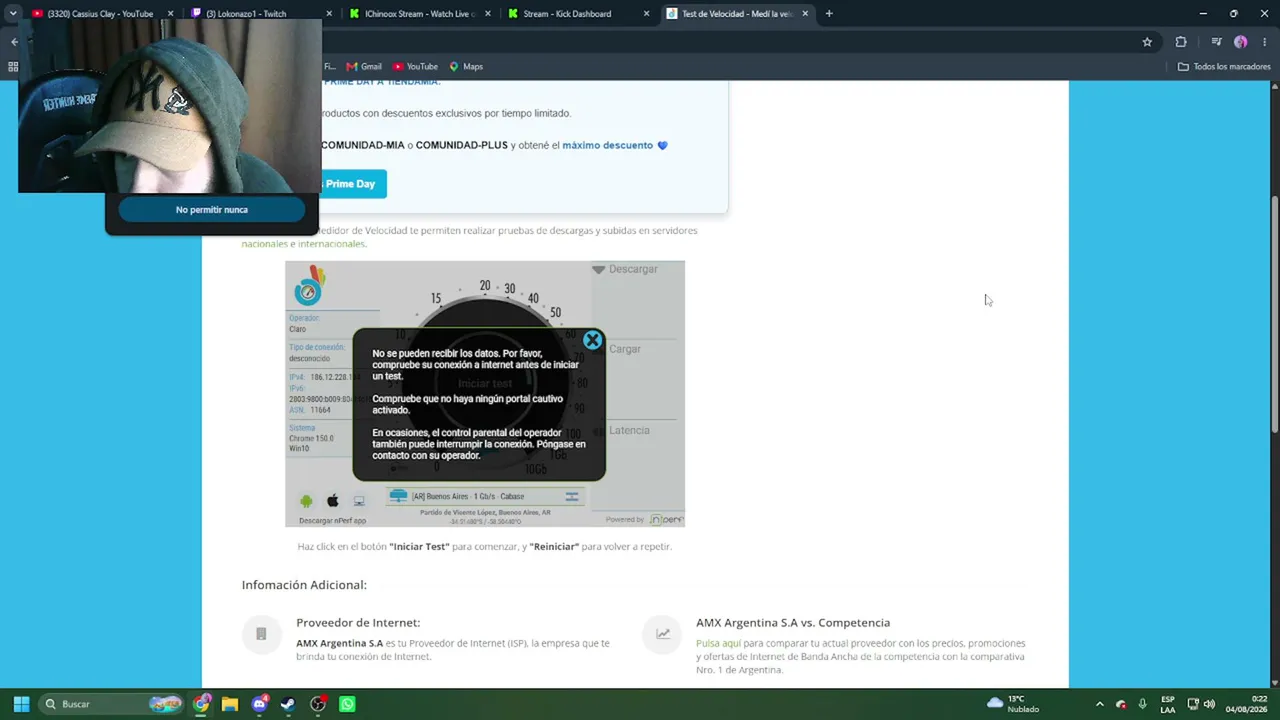Viewport: 1280px width, 720px height.
Task: Close the Test de Velocidad tab
Action: 805,14
